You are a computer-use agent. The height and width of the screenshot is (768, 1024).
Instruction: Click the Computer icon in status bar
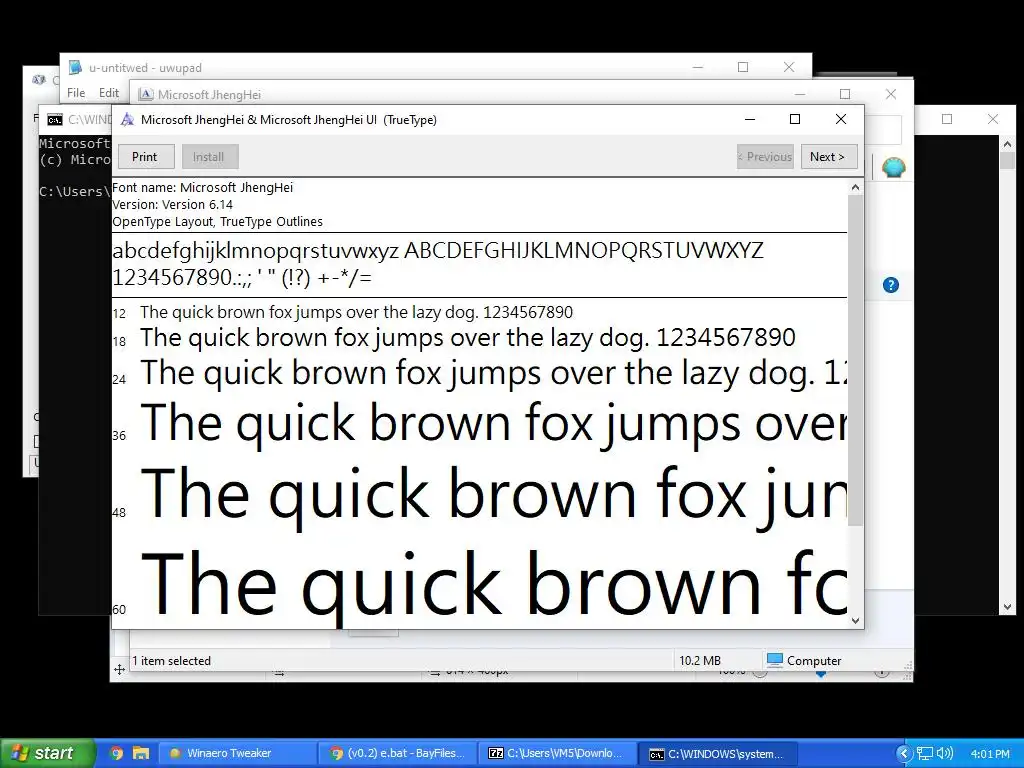pyautogui.click(x=775, y=660)
